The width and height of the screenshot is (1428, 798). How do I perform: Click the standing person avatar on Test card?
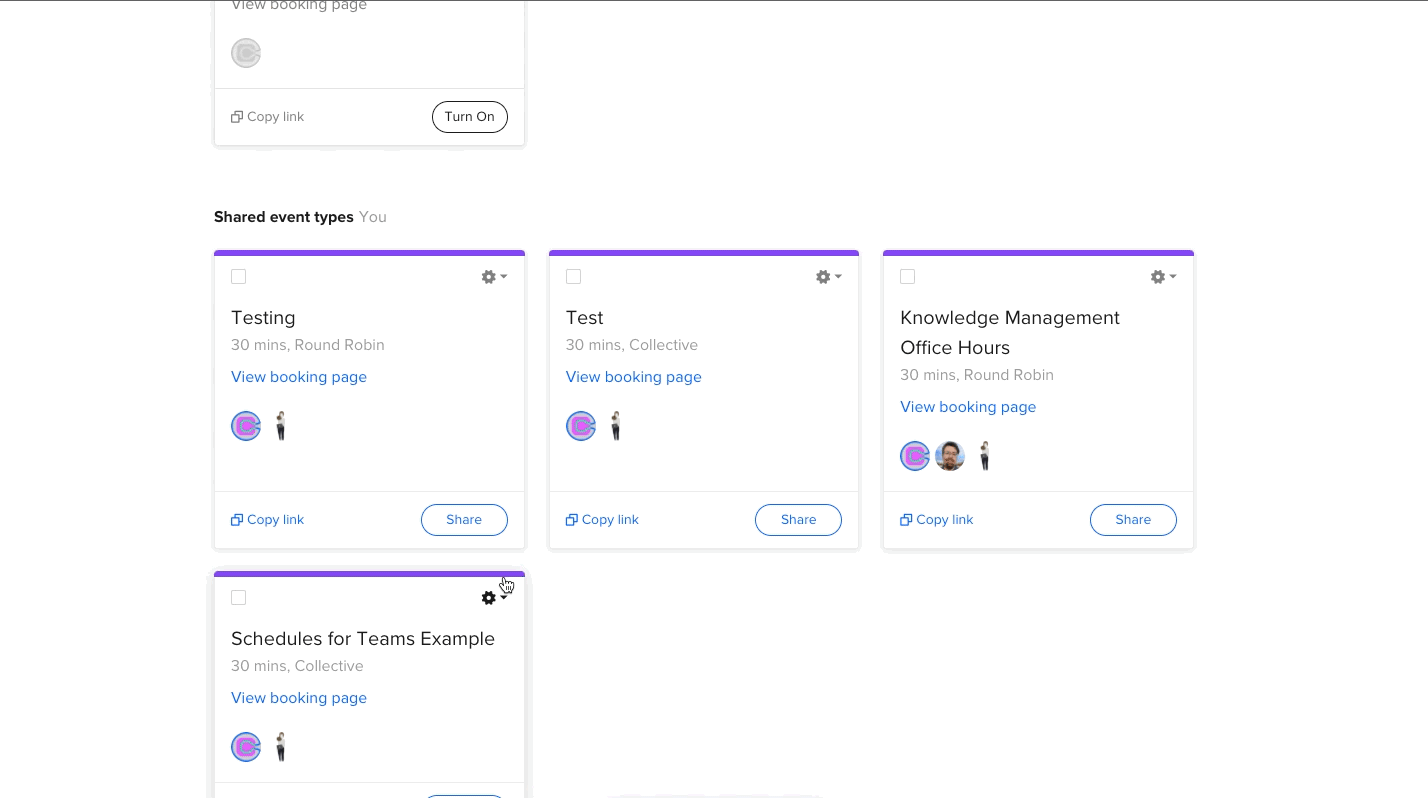(616, 426)
